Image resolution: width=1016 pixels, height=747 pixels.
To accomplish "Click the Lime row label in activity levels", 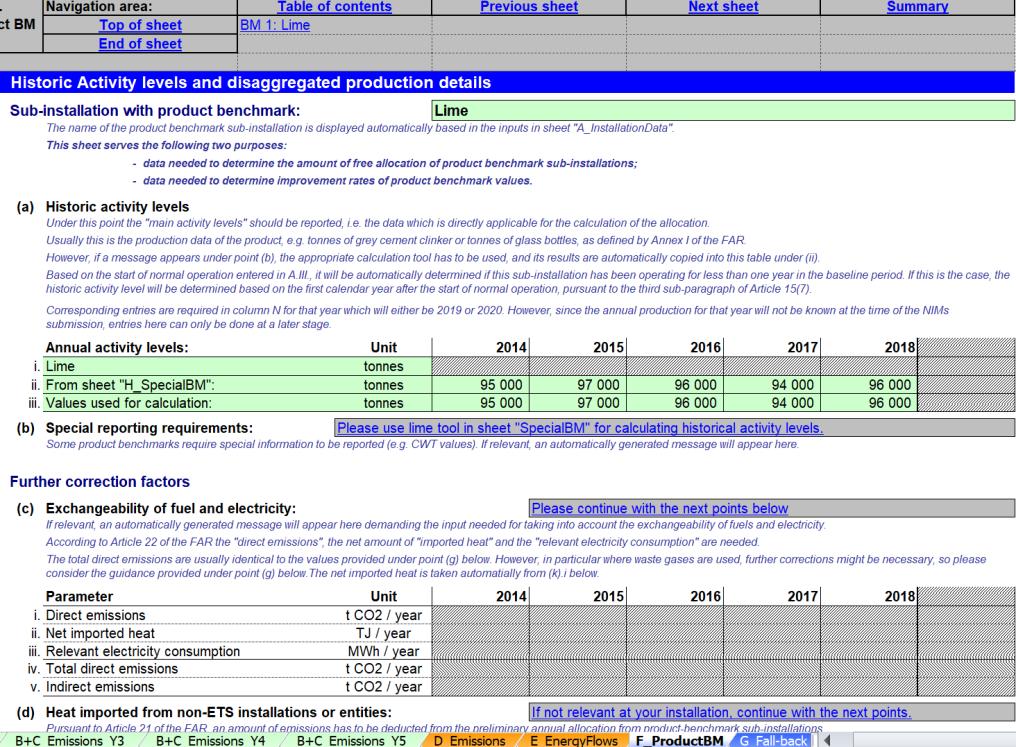I will click(60, 366).
